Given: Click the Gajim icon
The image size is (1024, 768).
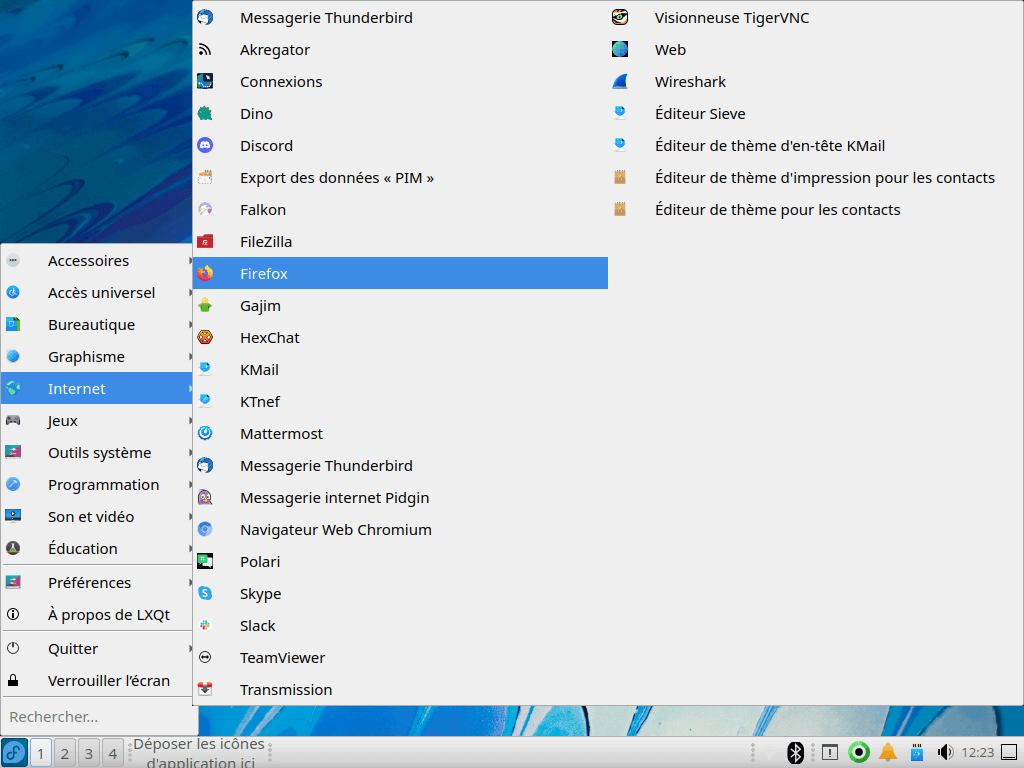Looking at the screenshot, I should (205, 305).
